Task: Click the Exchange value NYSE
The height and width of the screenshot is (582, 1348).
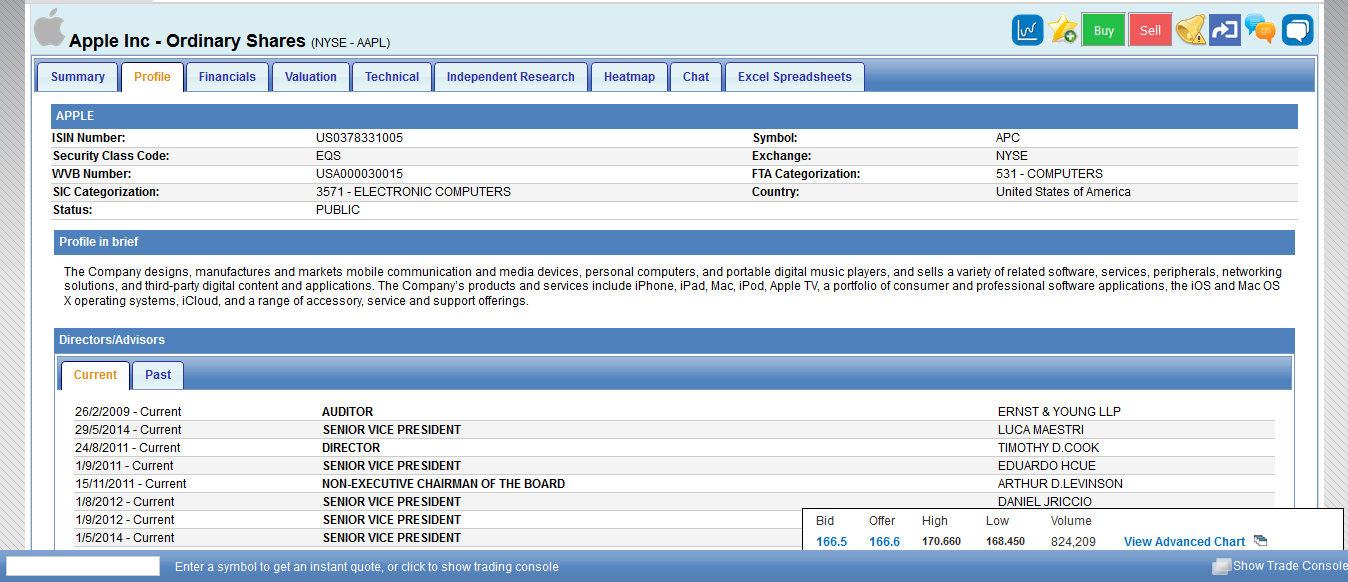Action: click(x=1013, y=156)
